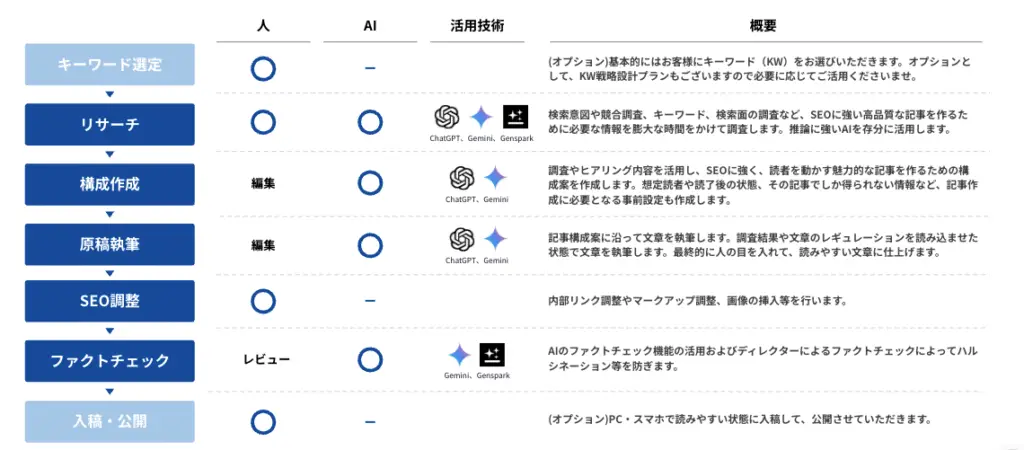The width and height of the screenshot is (1024, 450).
Task: Click the ChatGPT icon in the 構成作成 row
Action: [x=461, y=178]
